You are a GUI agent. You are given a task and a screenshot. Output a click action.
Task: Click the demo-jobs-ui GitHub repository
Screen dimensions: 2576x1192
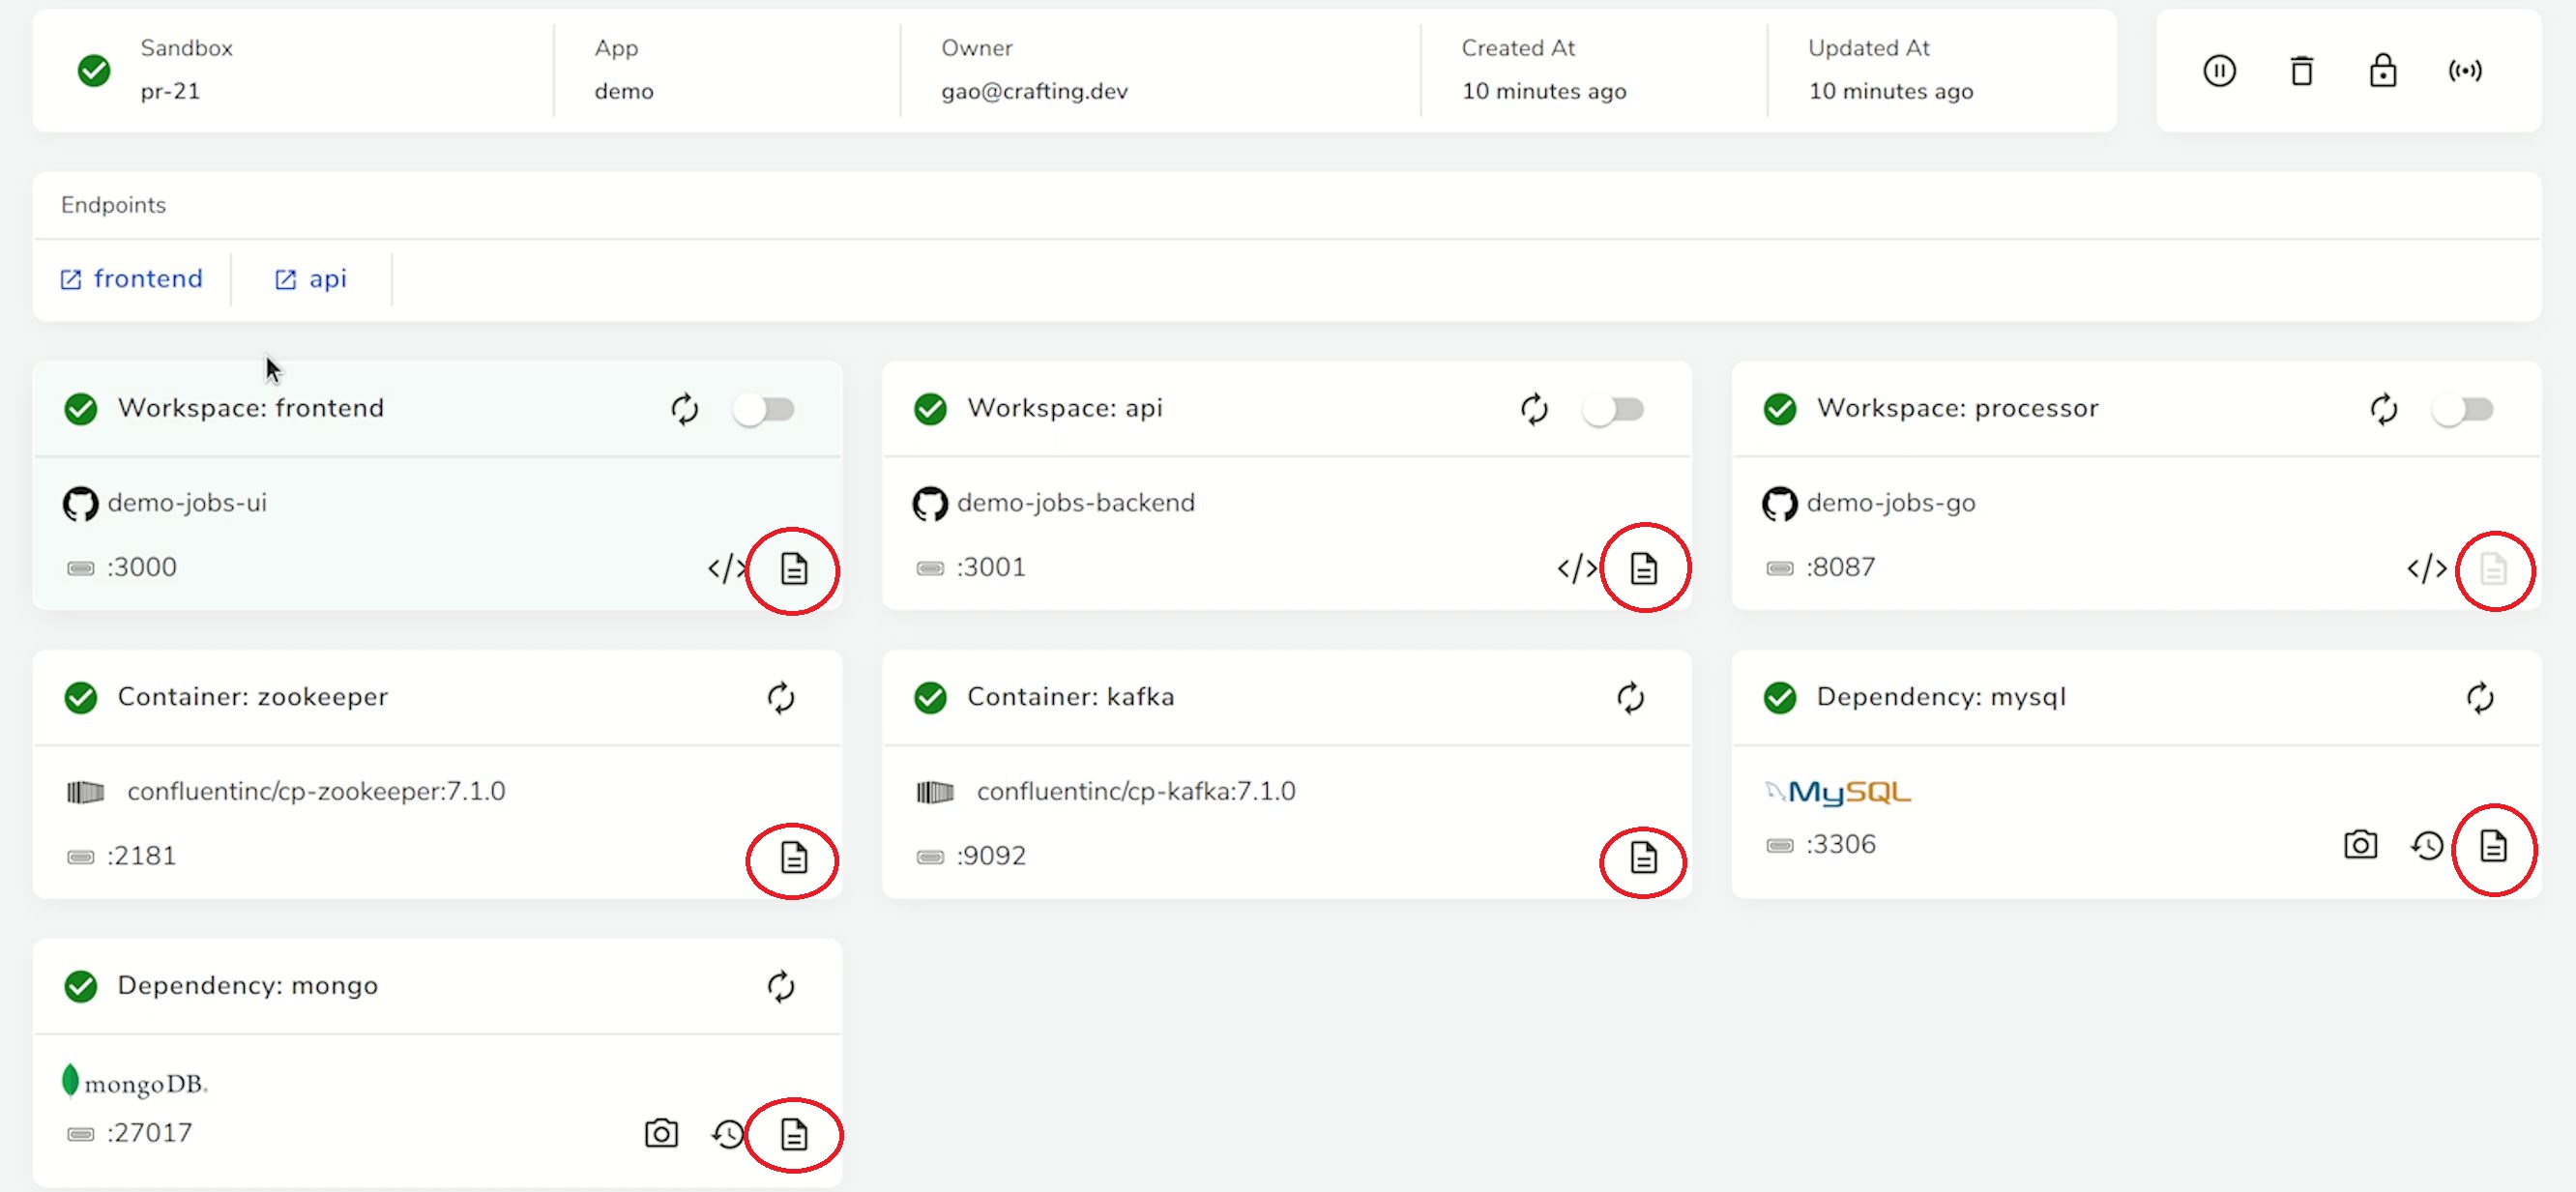pos(186,503)
